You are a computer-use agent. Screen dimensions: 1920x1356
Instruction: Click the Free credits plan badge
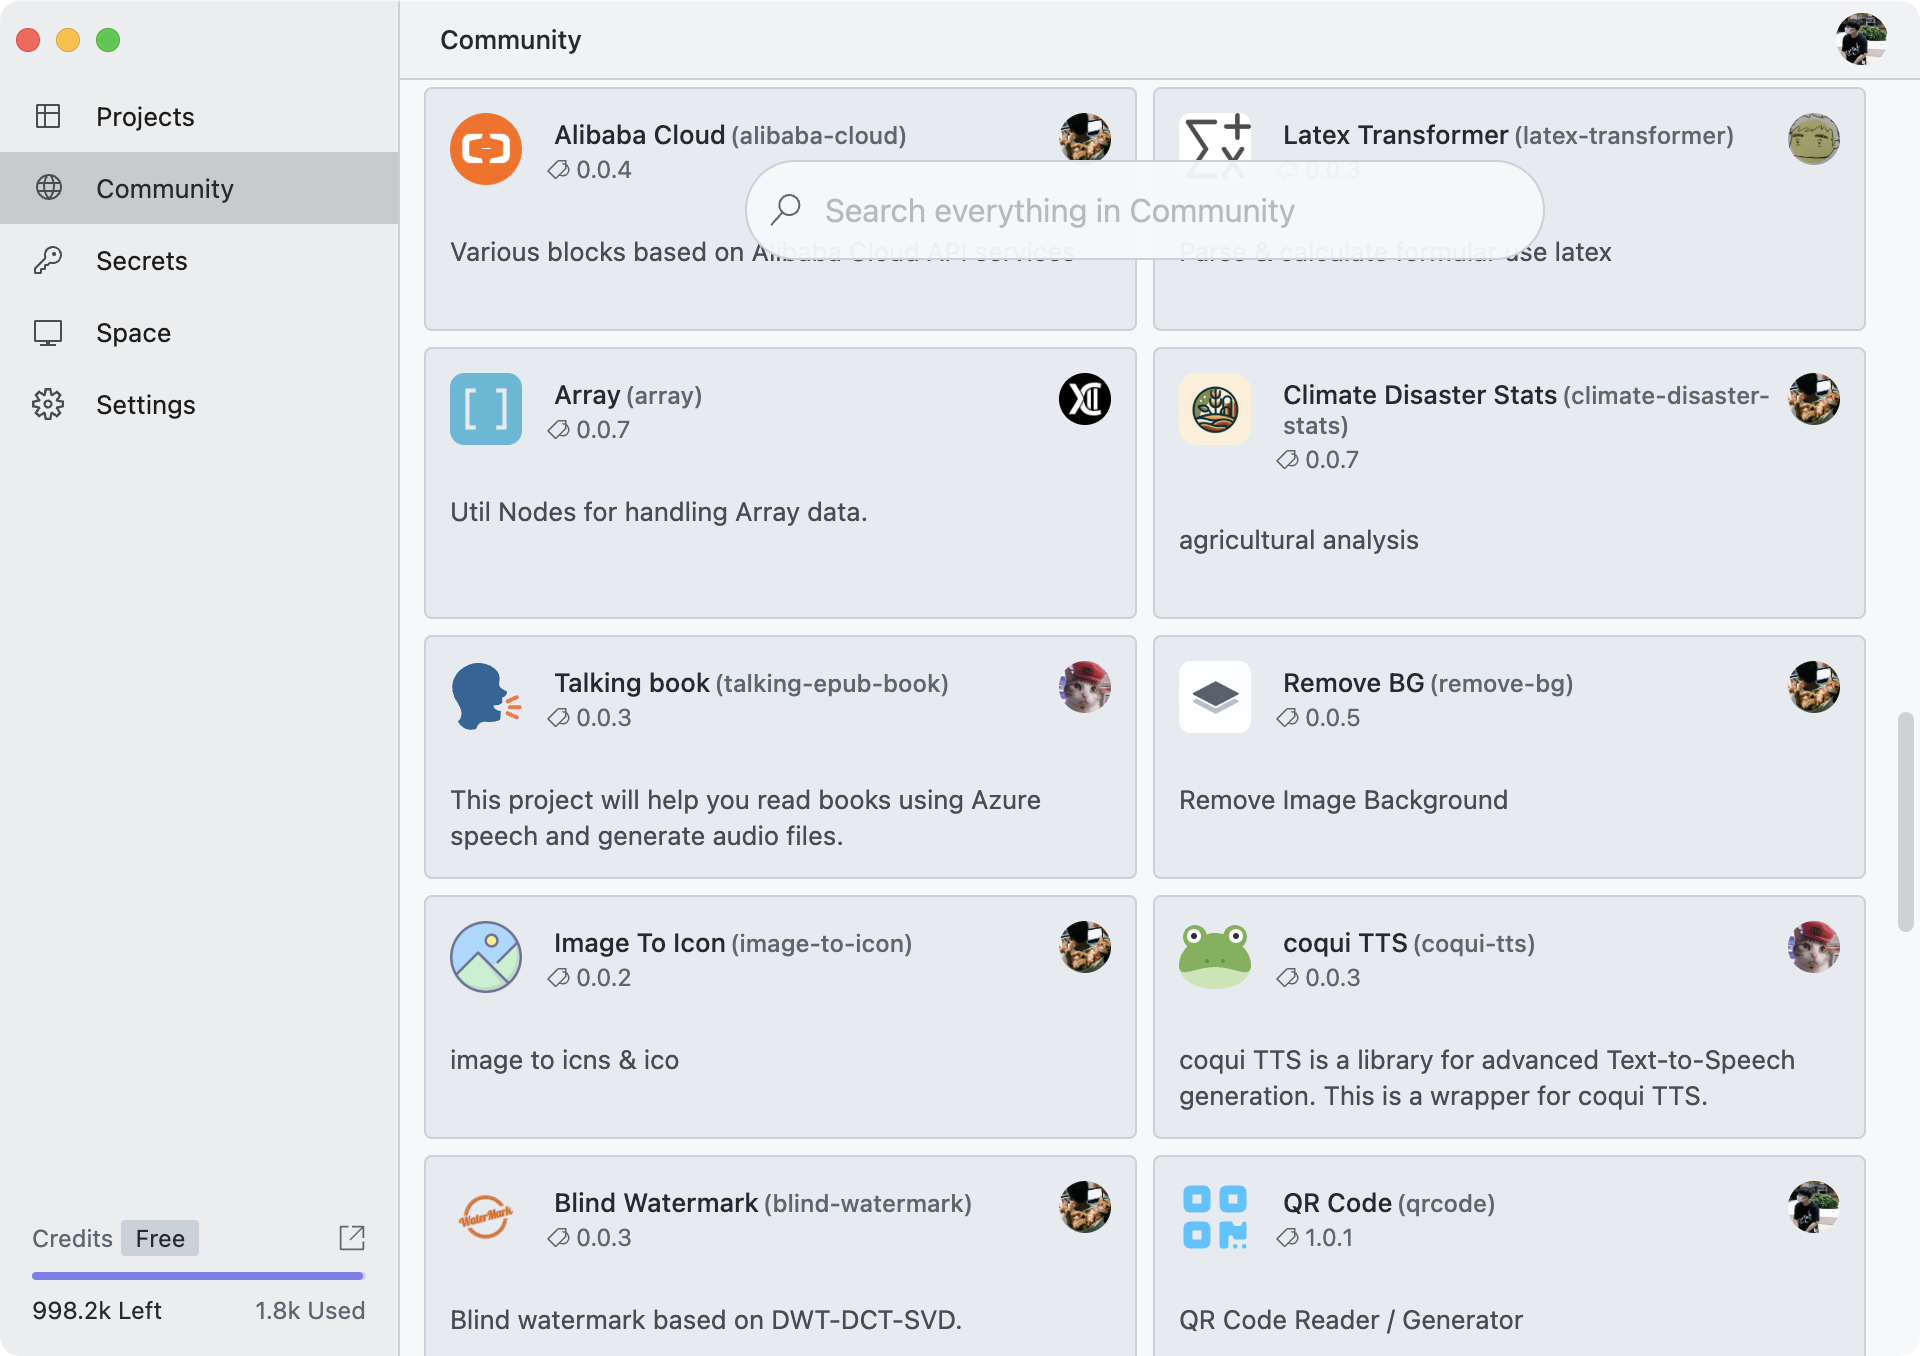click(160, 1238)
